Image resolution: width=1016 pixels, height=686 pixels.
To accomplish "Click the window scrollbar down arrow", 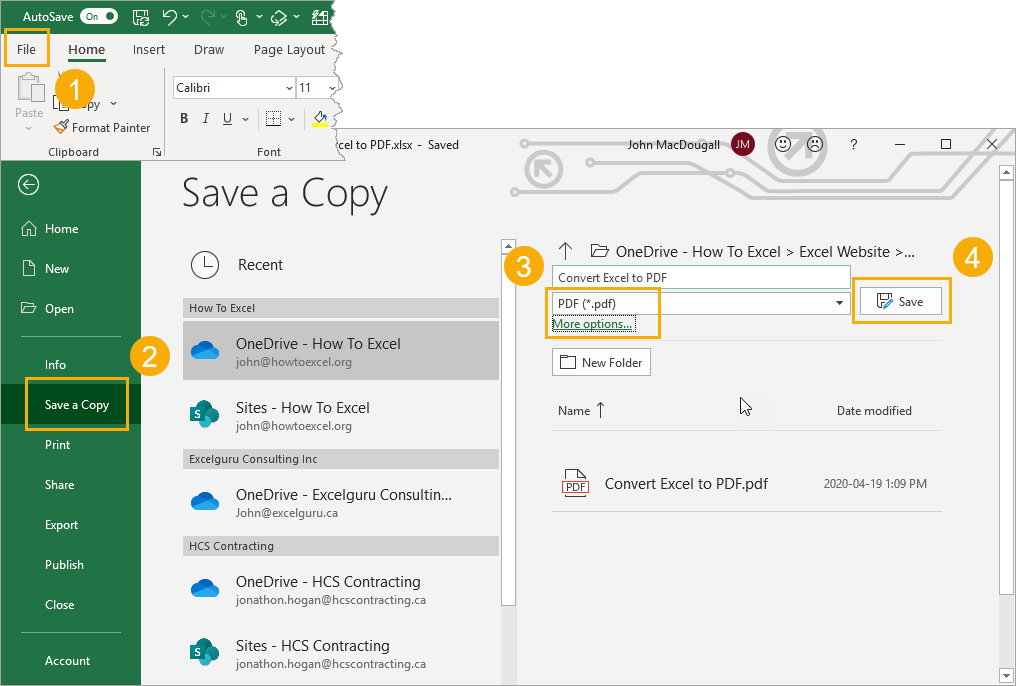I will click(1006, 678).
